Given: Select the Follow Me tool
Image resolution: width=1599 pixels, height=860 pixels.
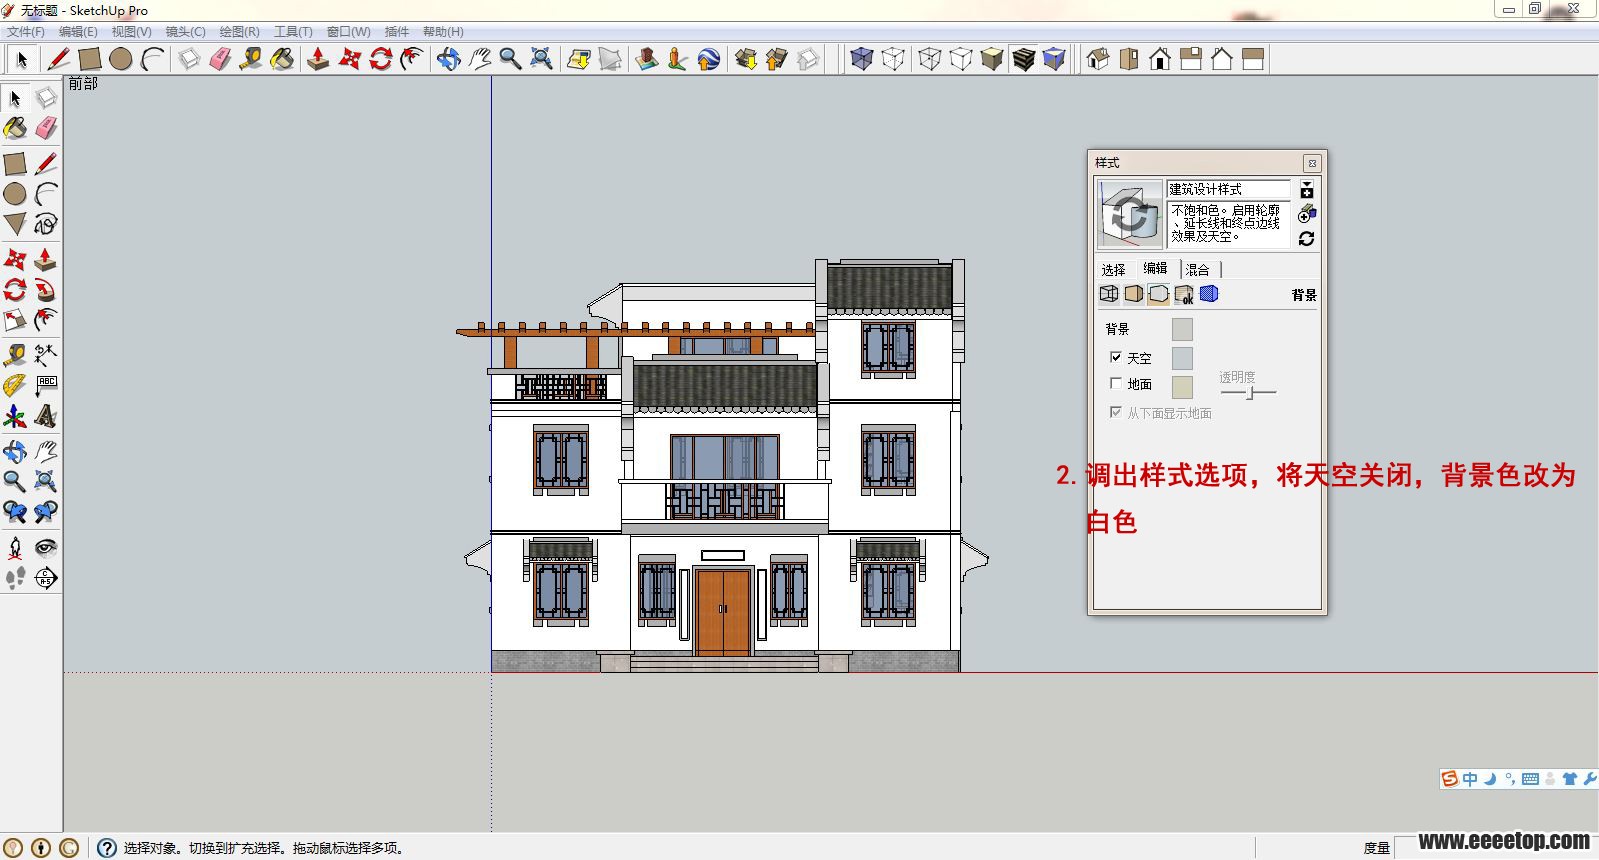Looking at the screenshot, I should point(46,290).
